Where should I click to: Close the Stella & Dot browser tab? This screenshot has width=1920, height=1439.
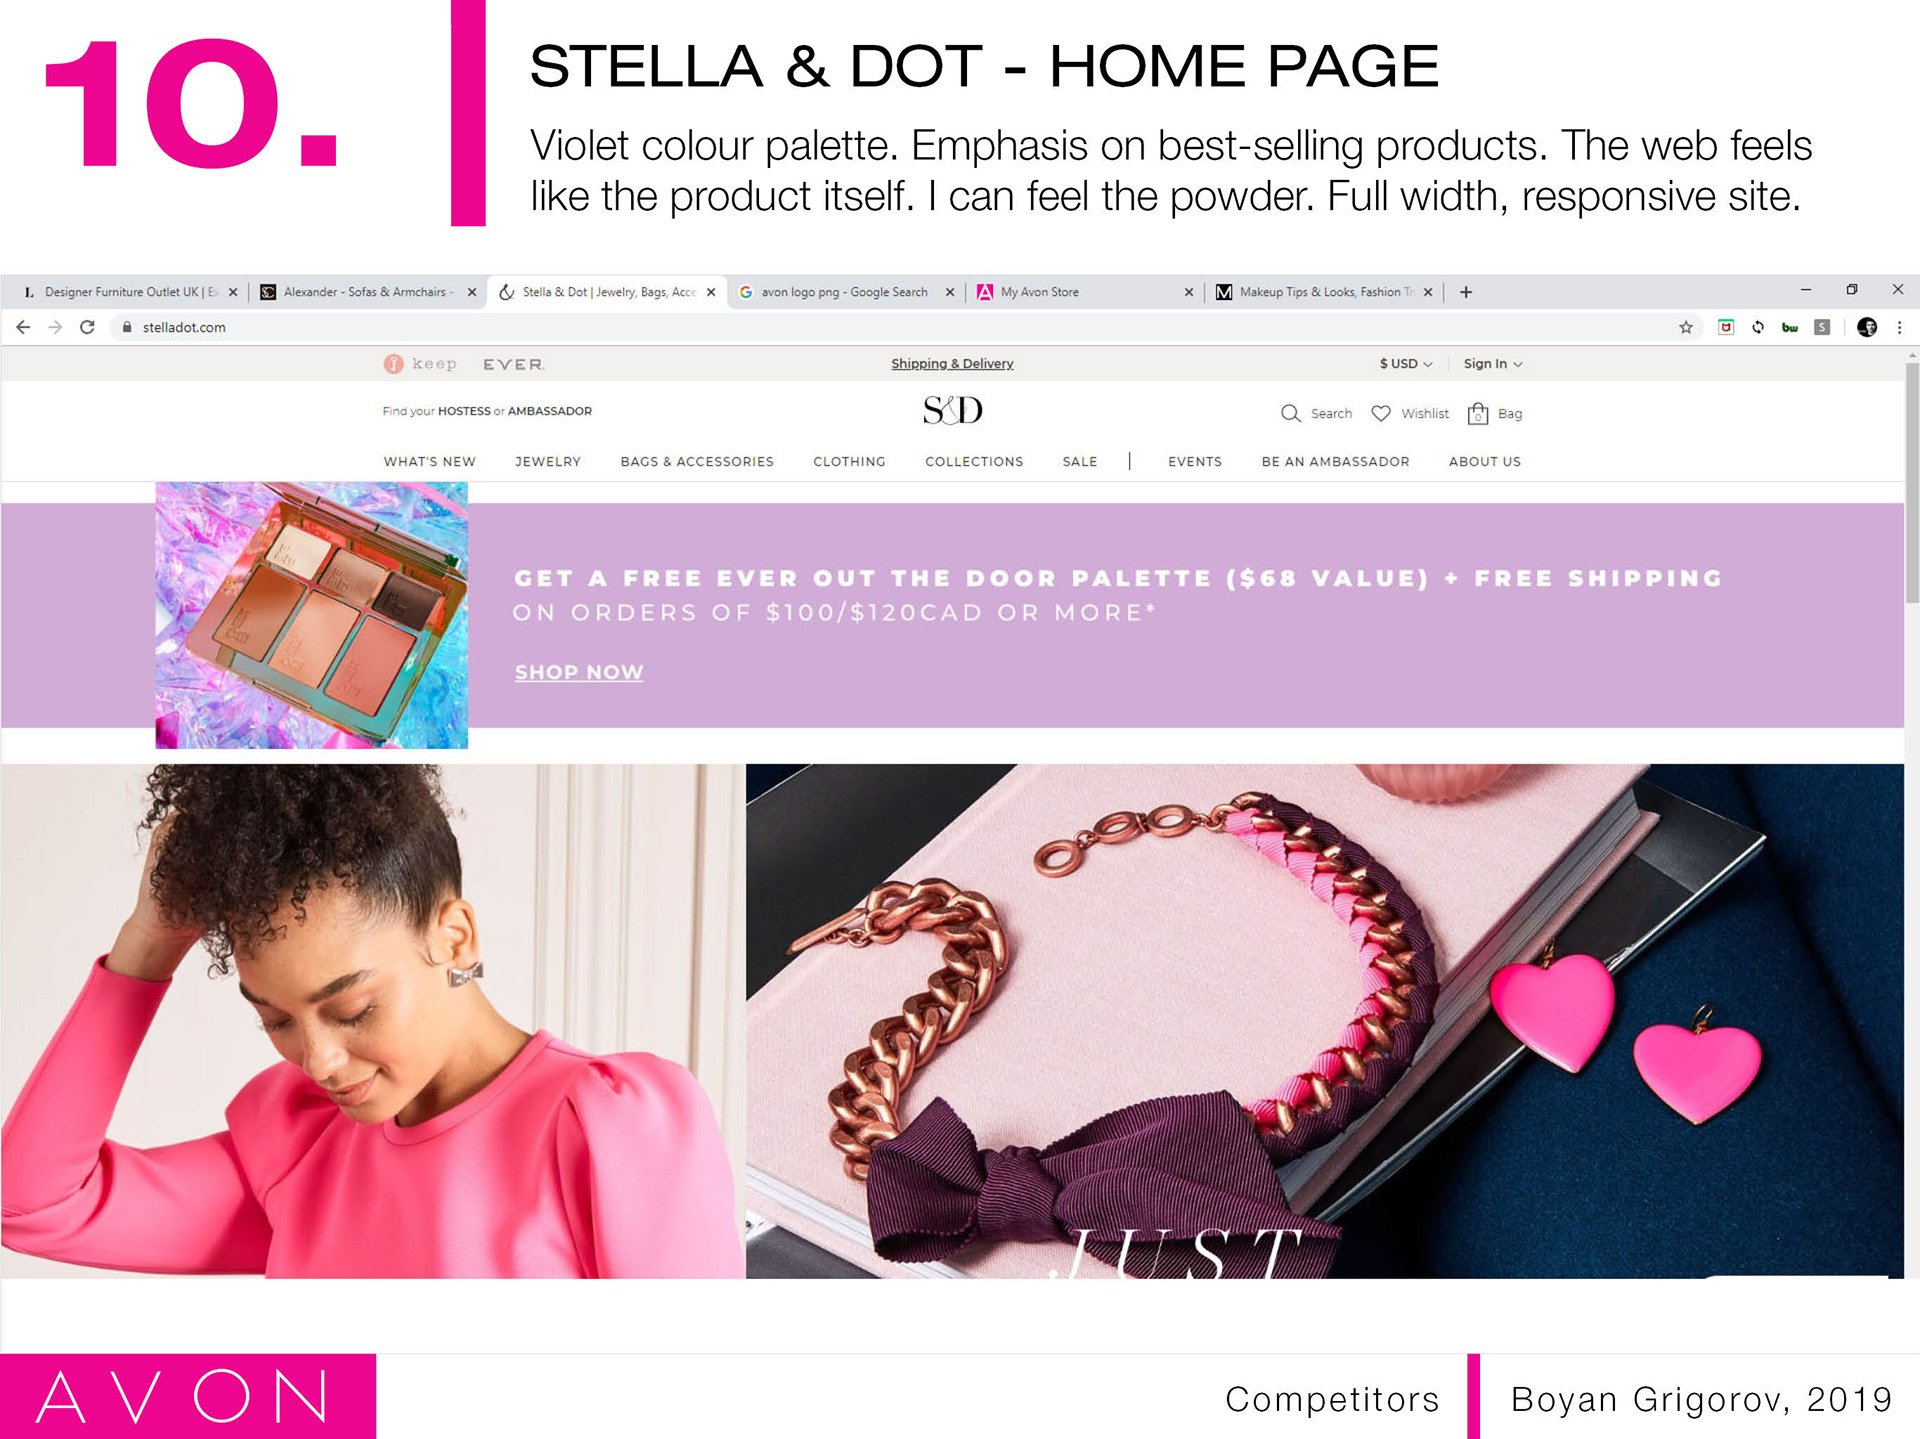coord(711,292)
